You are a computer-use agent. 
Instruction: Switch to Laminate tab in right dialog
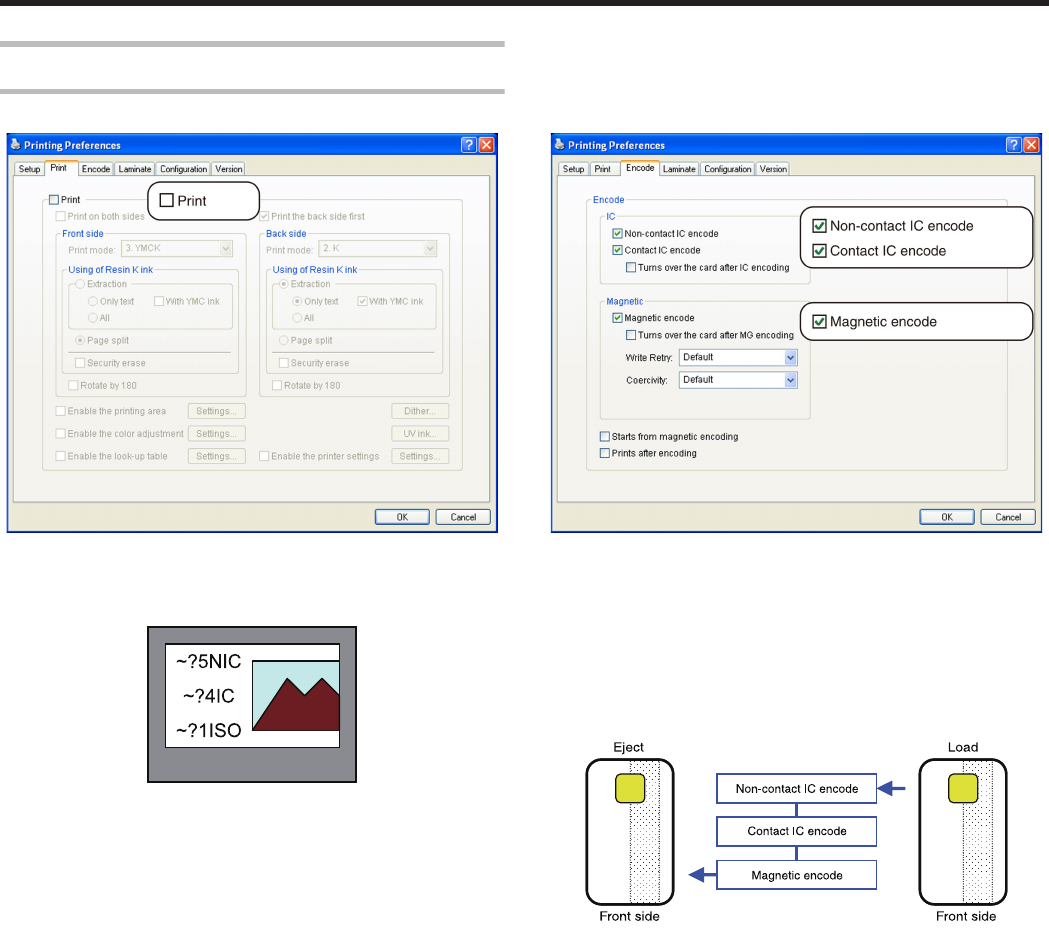coord(679,169)
